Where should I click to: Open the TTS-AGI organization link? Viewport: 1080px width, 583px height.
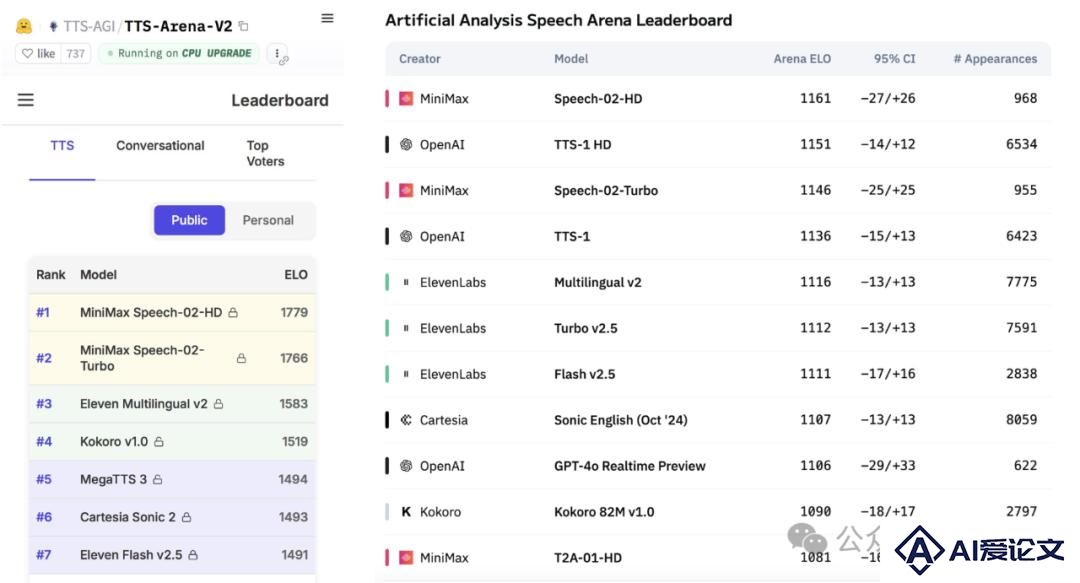pyautogui.click(x=89, y=26)
